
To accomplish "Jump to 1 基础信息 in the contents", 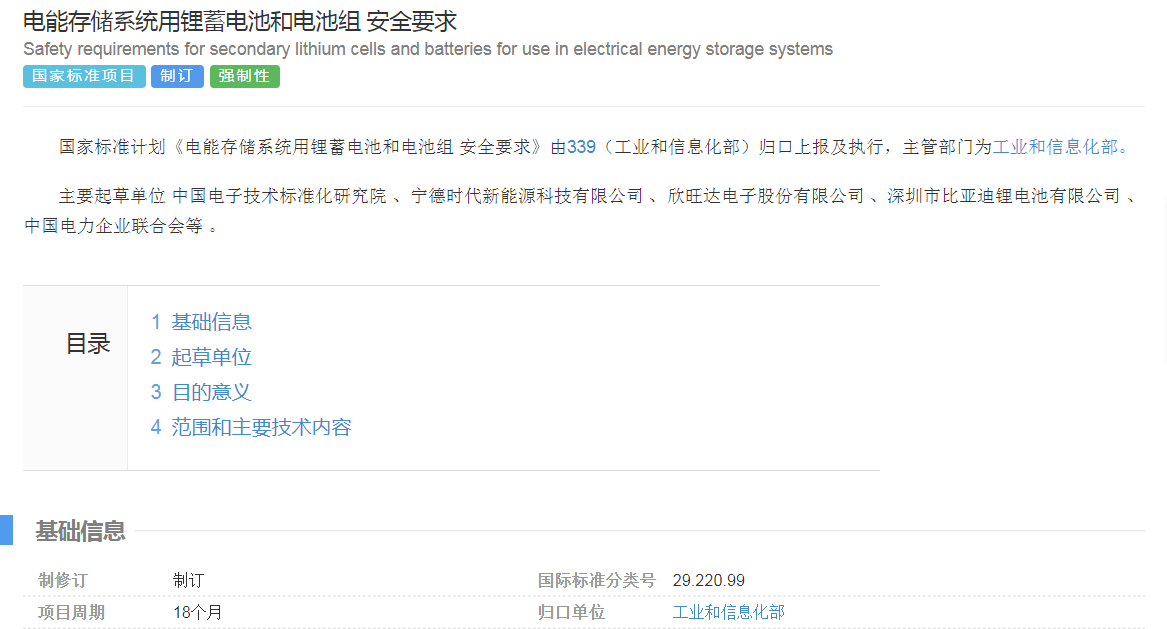I will (x=201, y=322).
